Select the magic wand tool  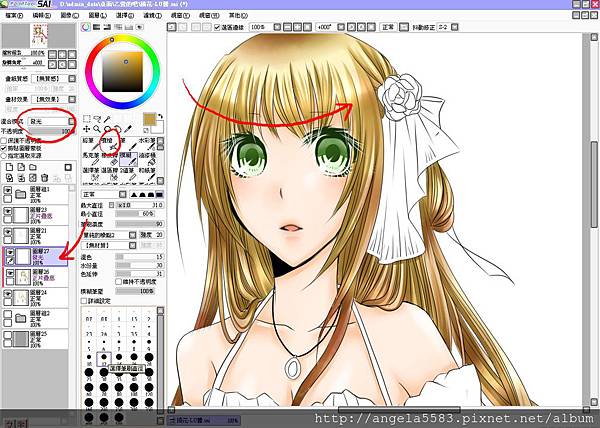108,119
